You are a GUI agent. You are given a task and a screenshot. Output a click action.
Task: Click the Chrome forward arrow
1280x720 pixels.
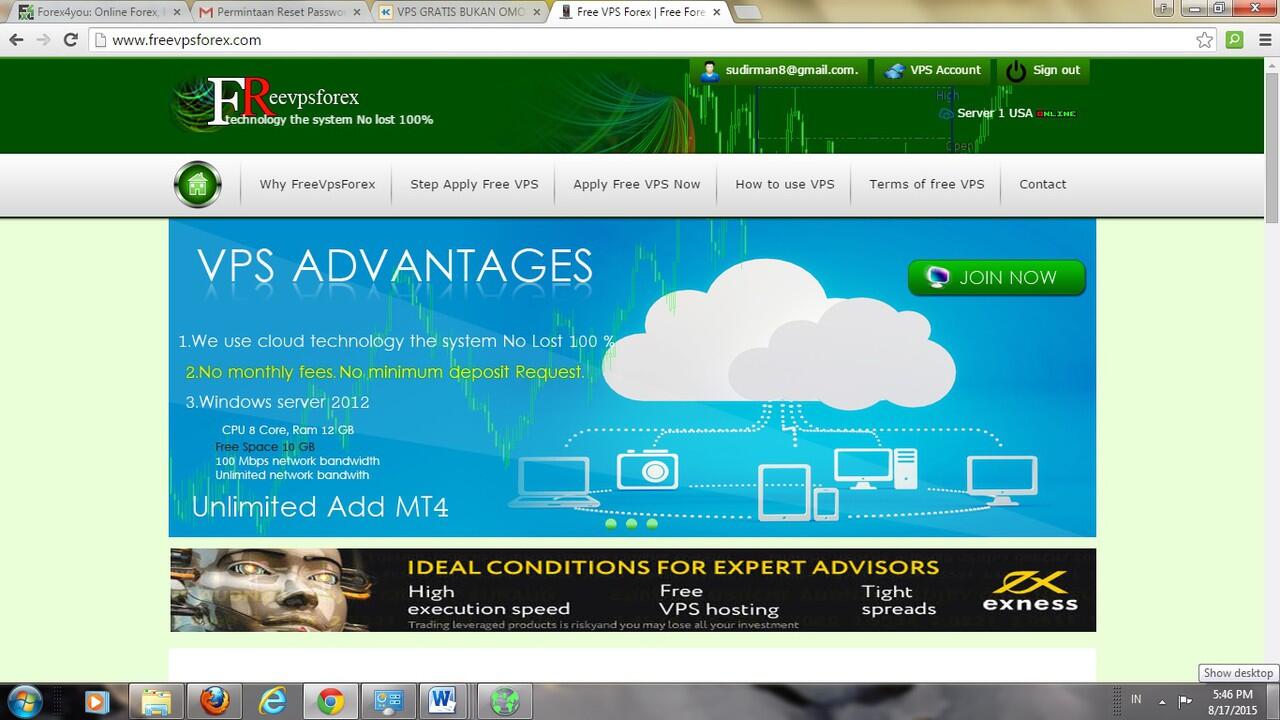pos(43,40)
